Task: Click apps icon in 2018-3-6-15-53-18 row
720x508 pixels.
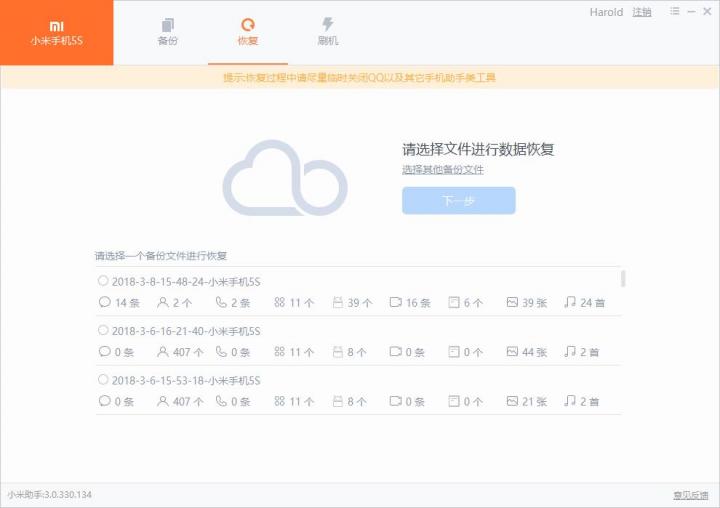Action: pos(280,401)
